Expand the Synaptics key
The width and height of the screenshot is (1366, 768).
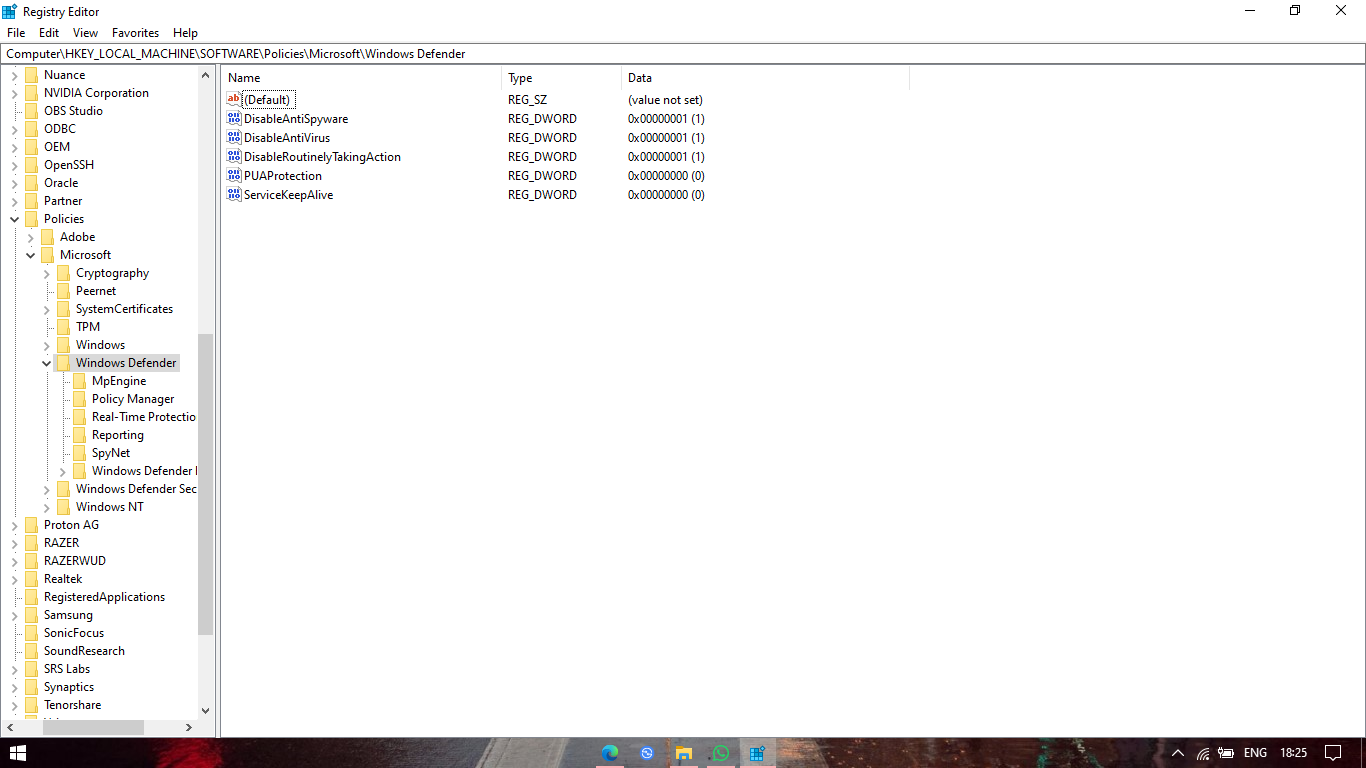pyautogui.click(x=15, y=687)
